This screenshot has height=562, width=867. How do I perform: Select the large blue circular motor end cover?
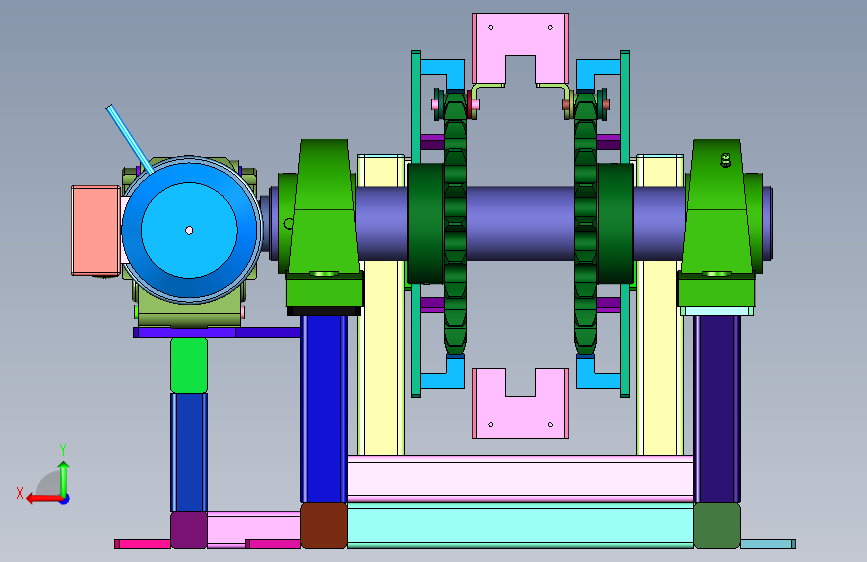point(190,230)
